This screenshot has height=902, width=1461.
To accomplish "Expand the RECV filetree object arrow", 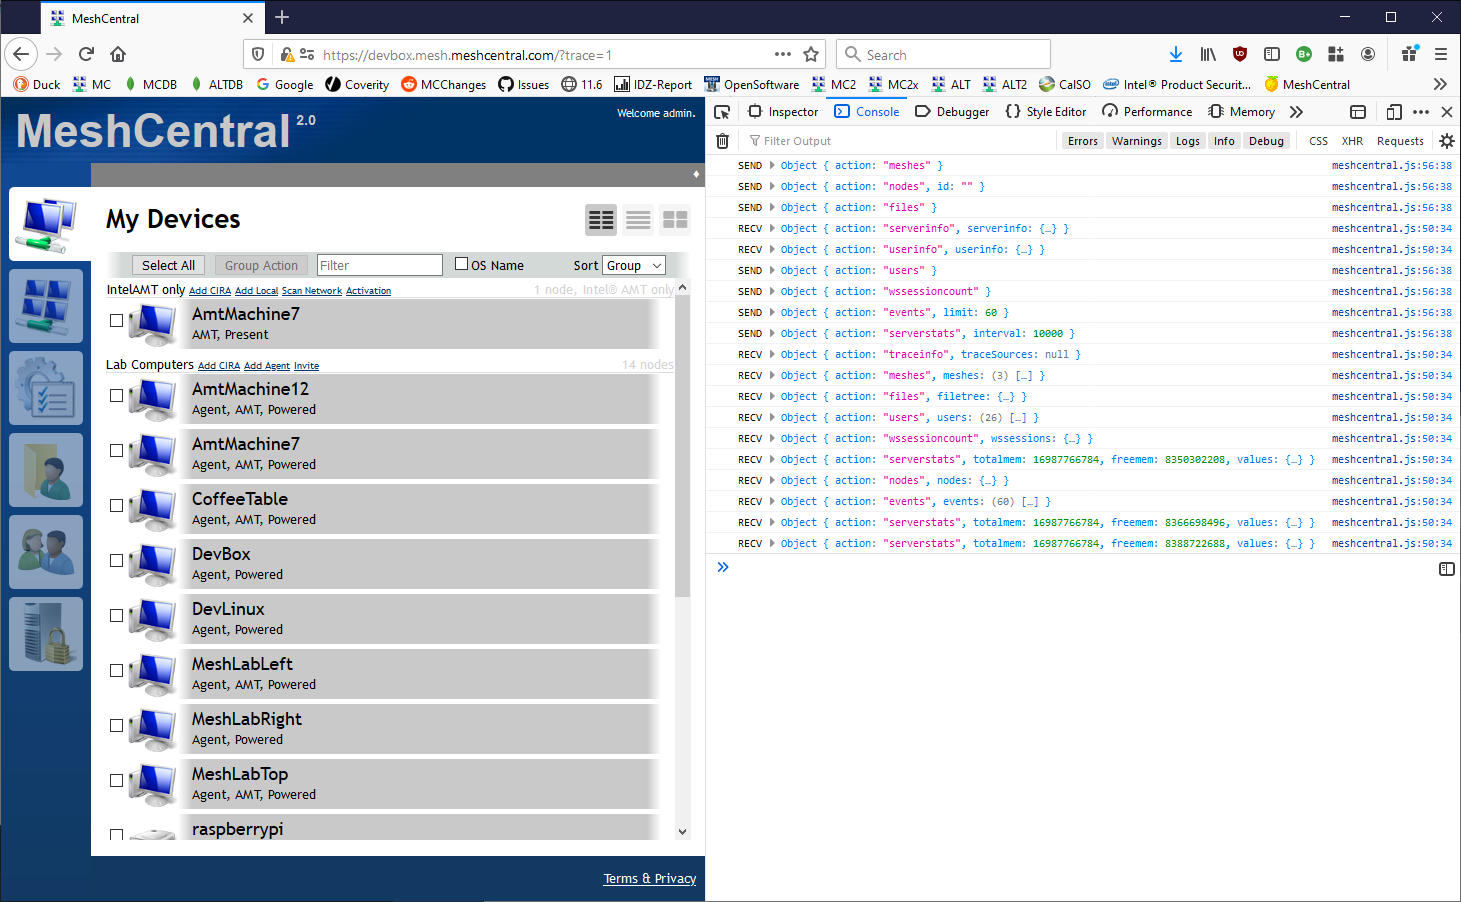I will (x=772, y=396).
